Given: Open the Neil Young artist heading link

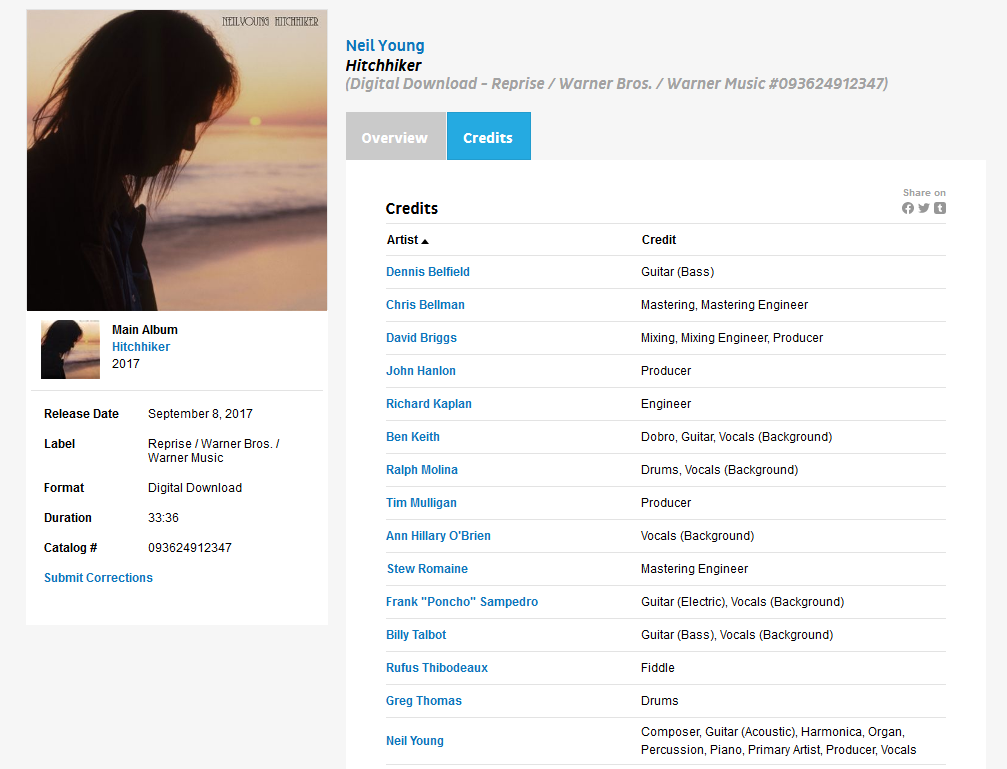Looking at the screenshot, I should (x=385, y=46).
